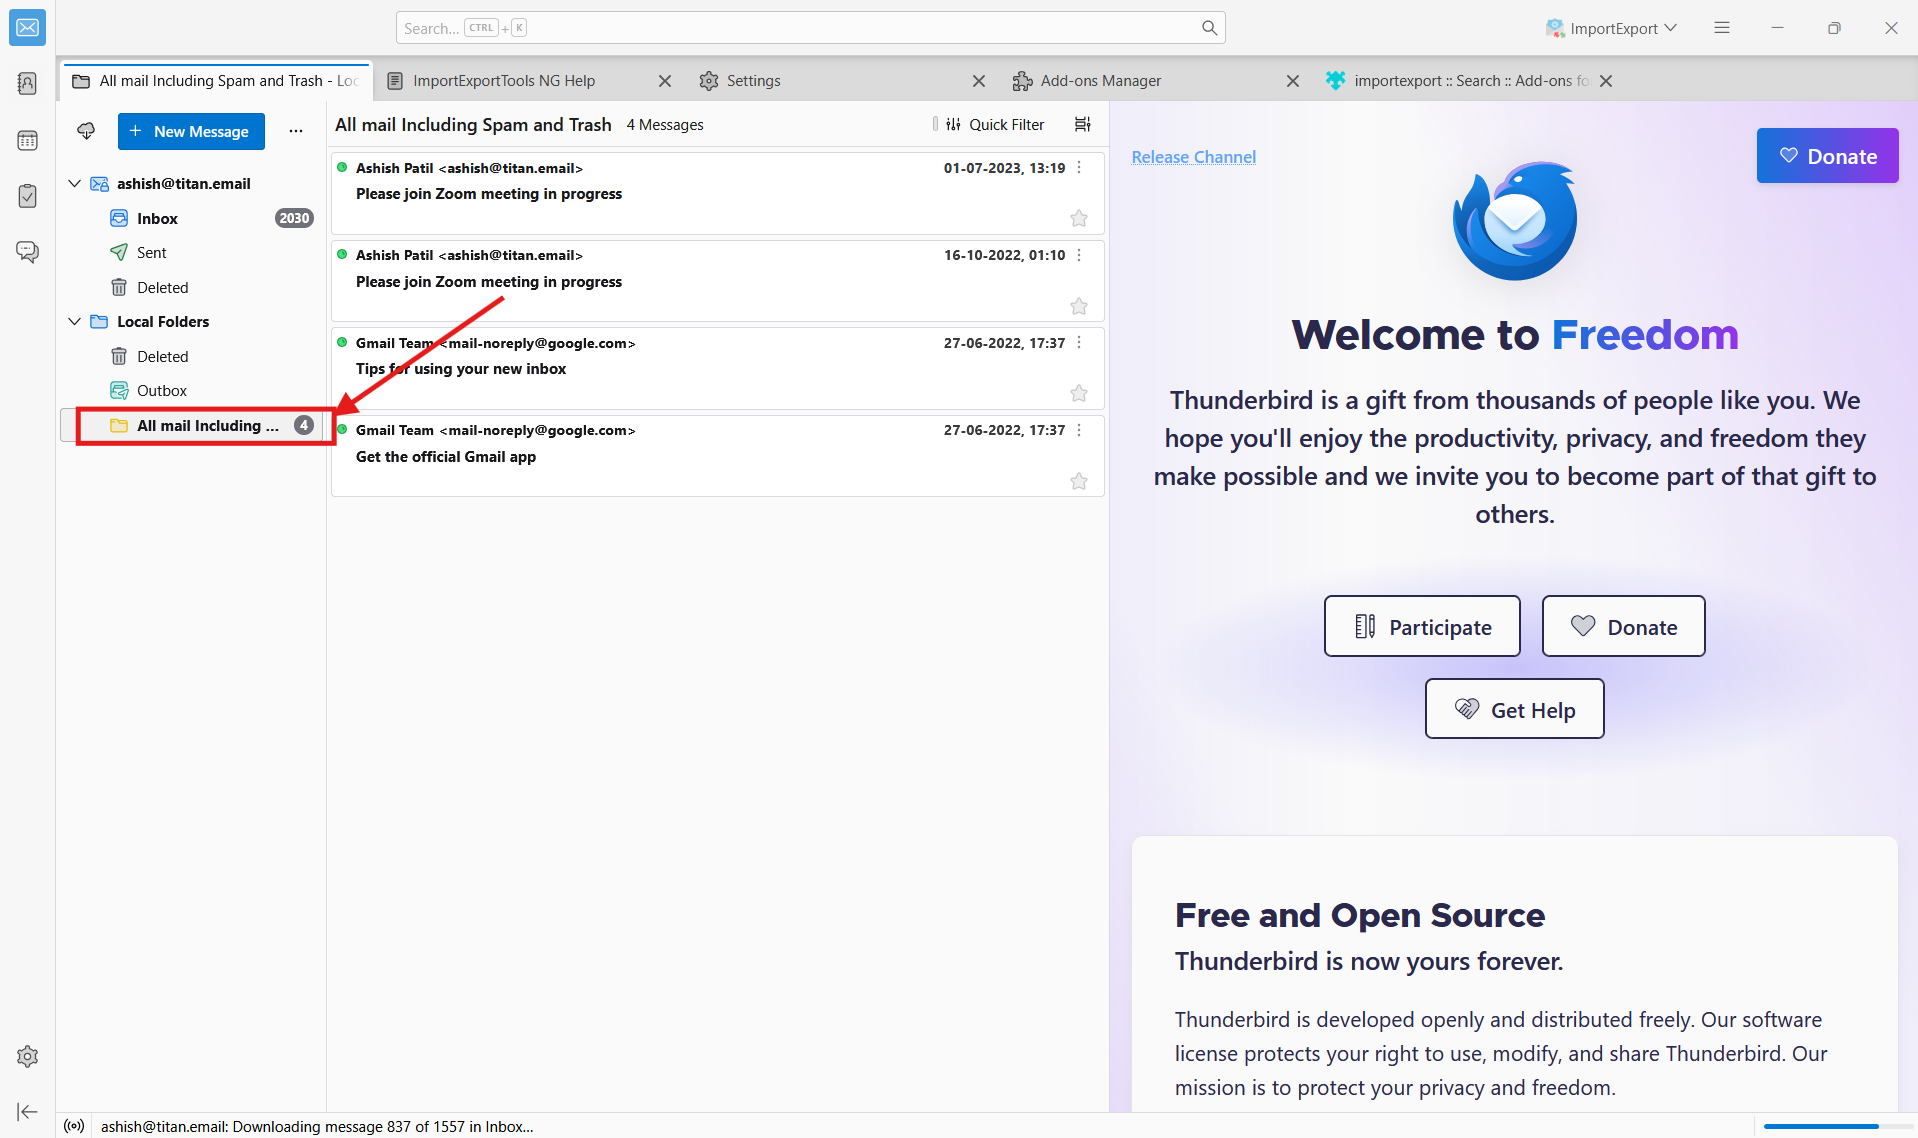Collapse the spaces toolbar
Screen dimensions: 1918x1138
point(27,1112)
